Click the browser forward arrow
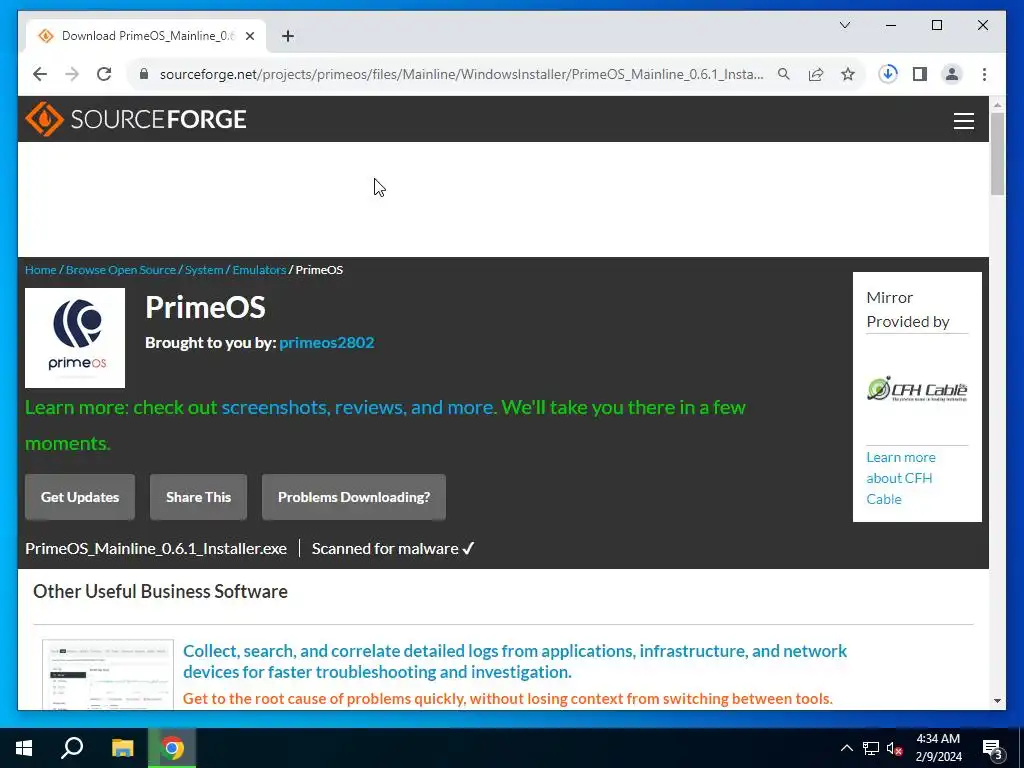The image size is (1024, 768). click(x=72, y=74)
